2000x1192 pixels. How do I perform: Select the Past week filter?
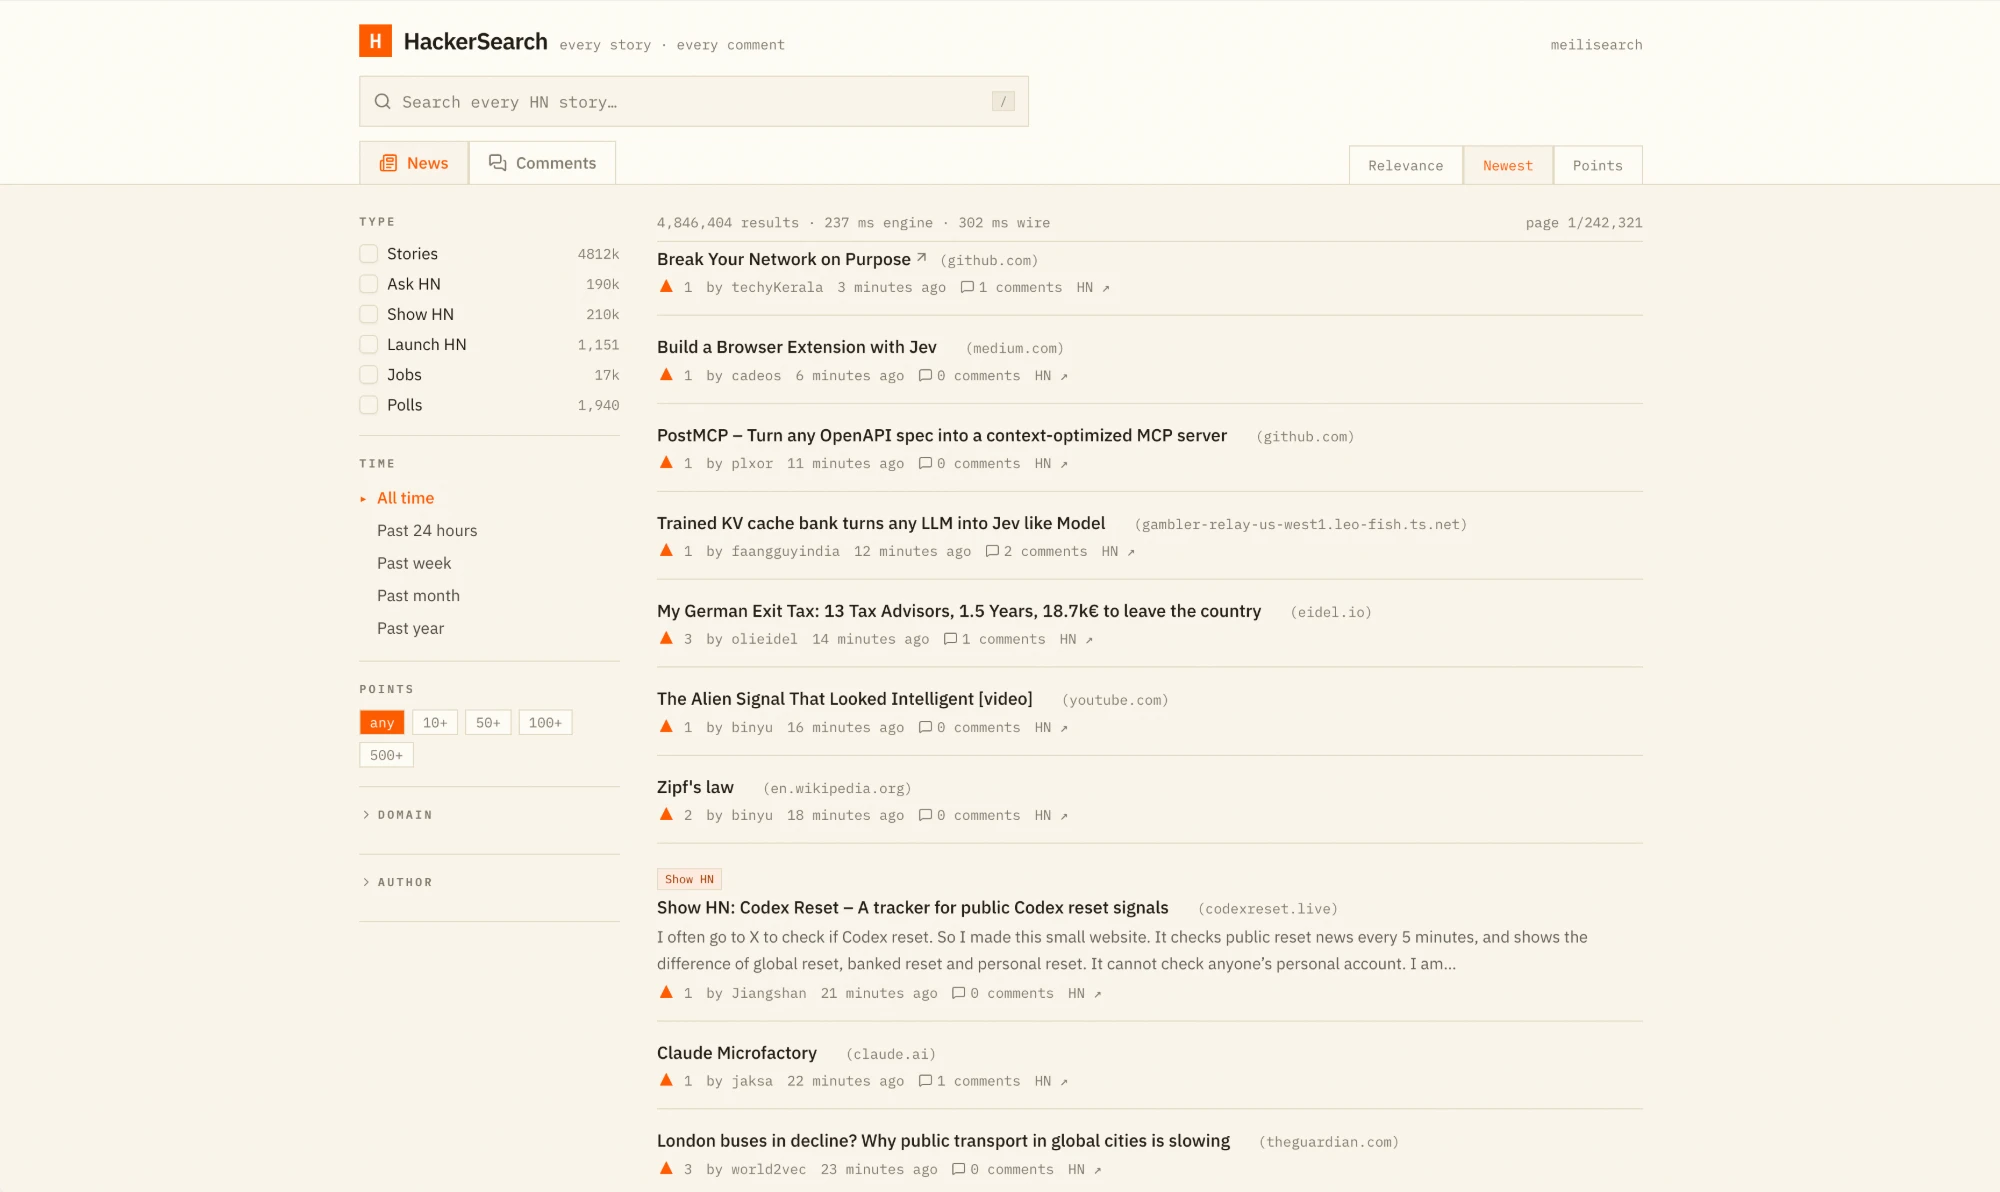(414, 563)
